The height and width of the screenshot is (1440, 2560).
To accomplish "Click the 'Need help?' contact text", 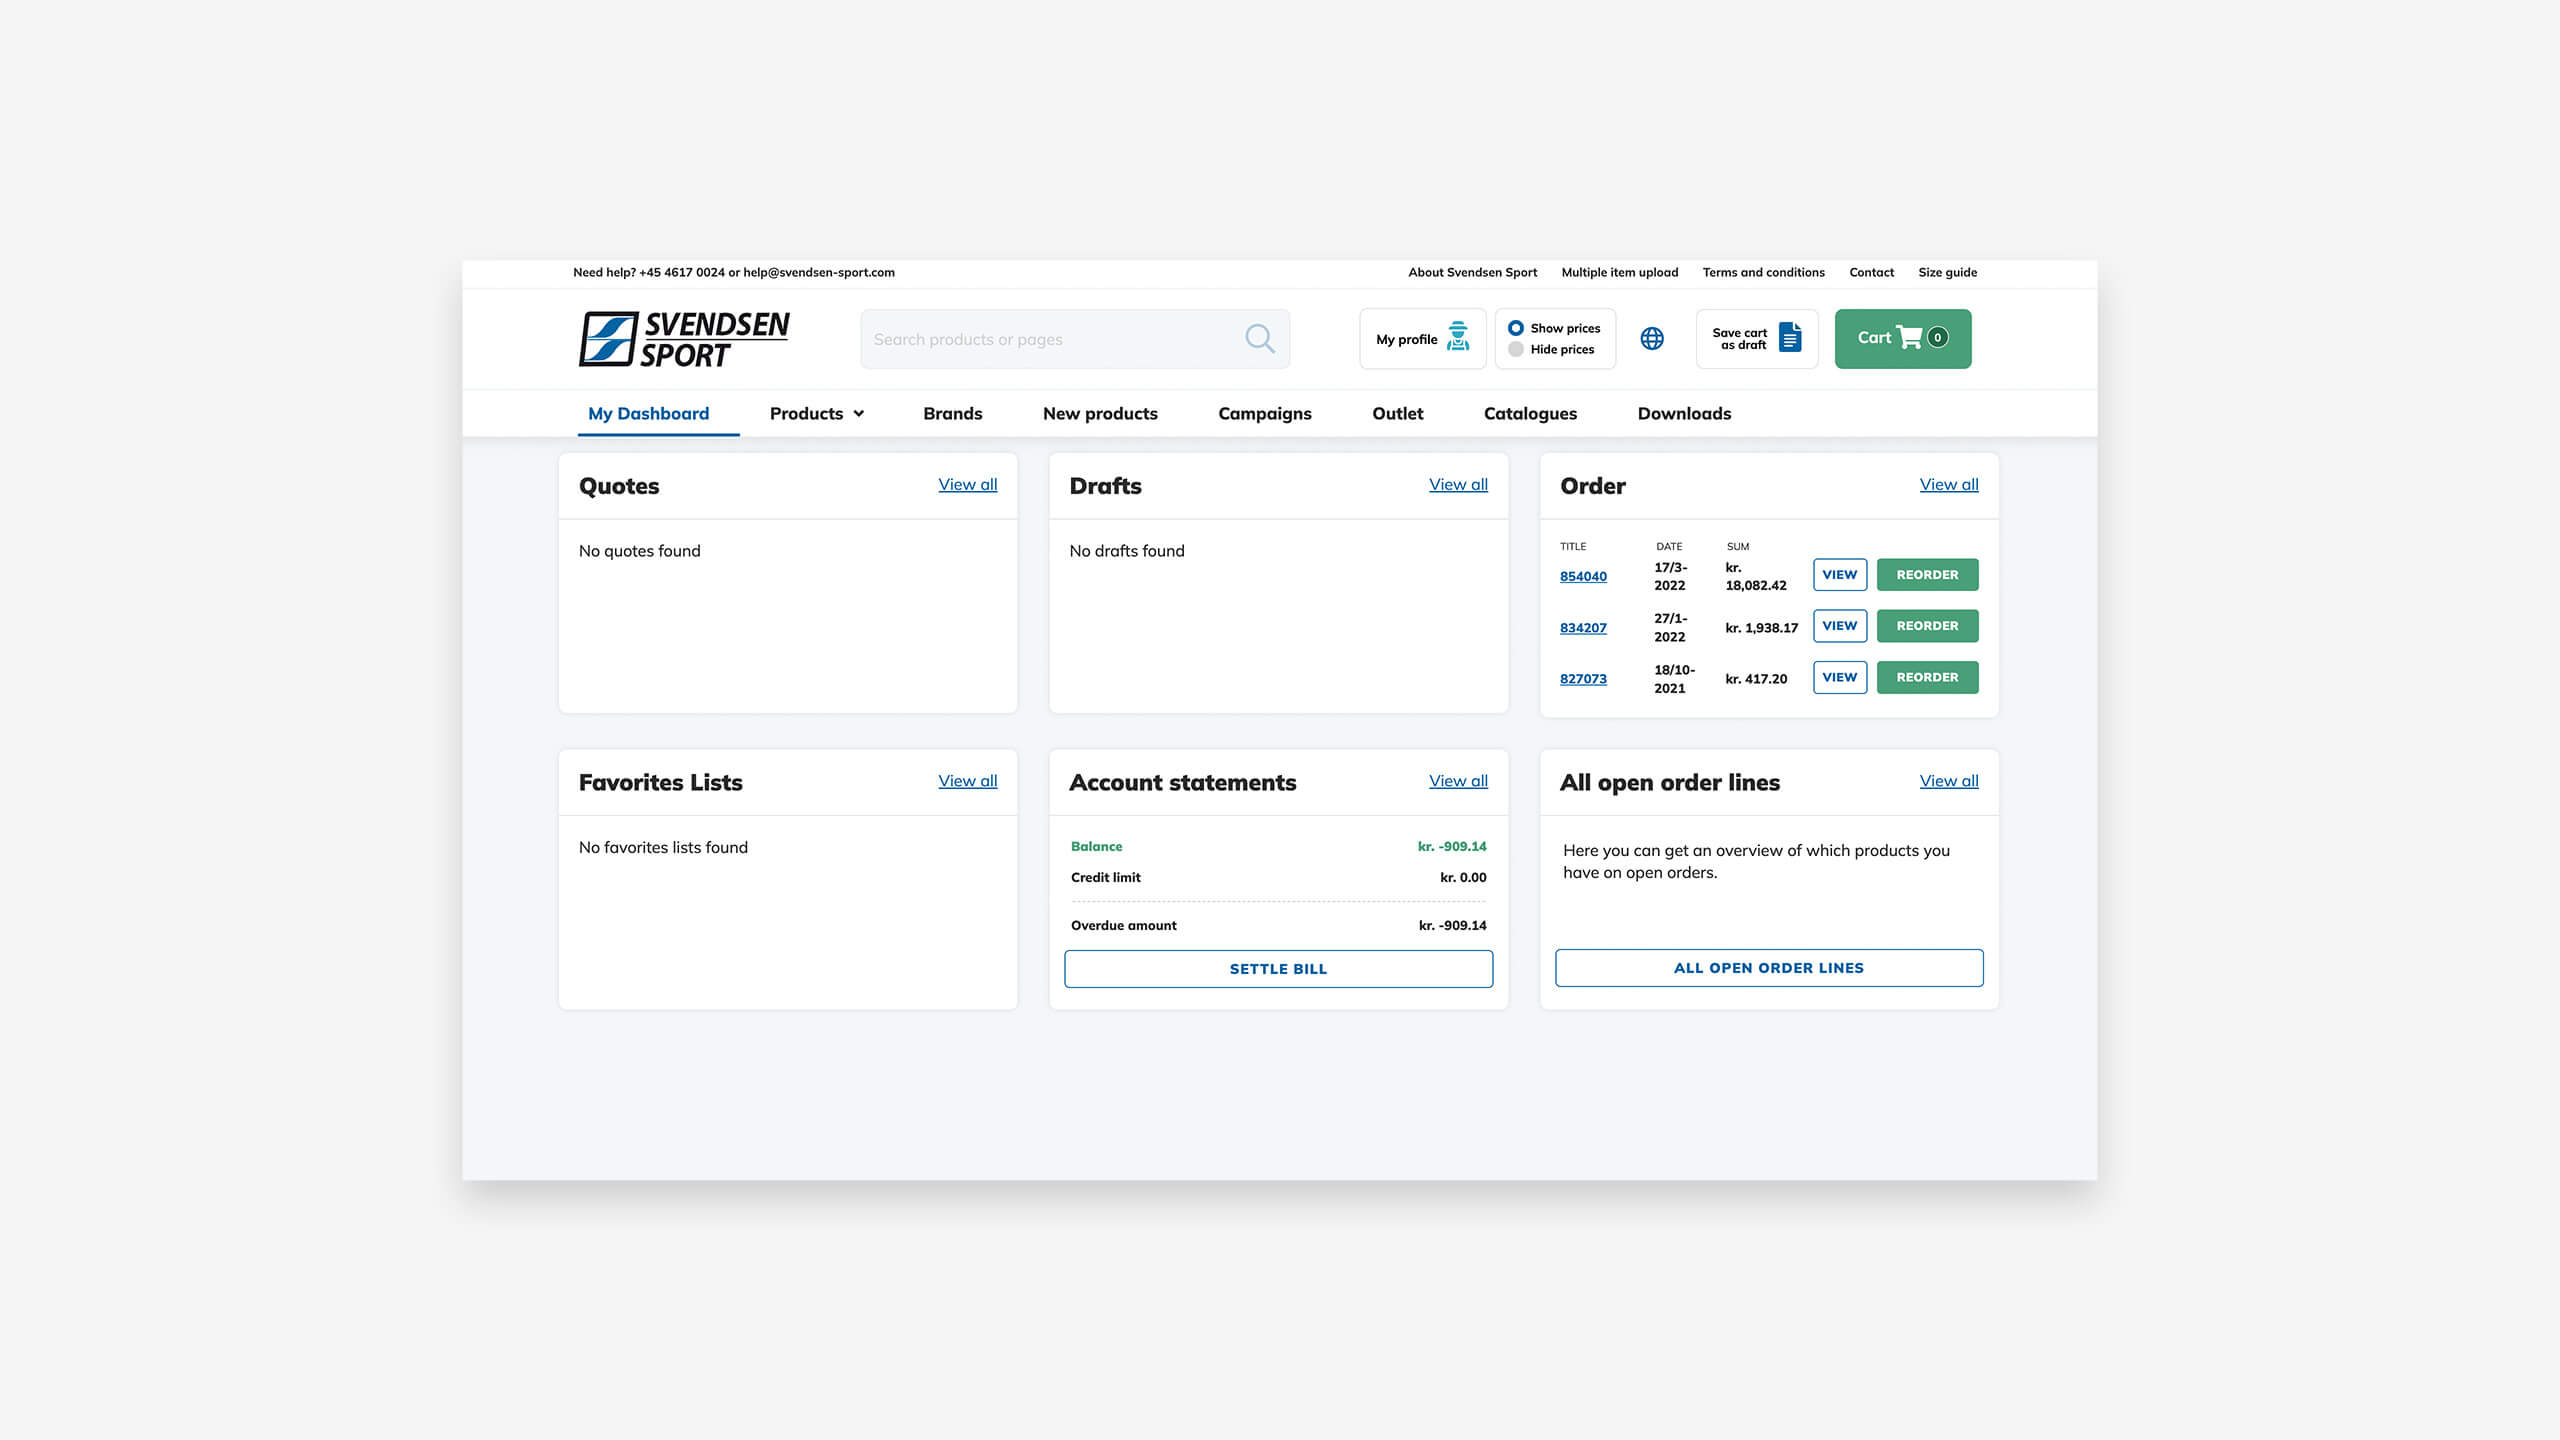I will [734, 272].
